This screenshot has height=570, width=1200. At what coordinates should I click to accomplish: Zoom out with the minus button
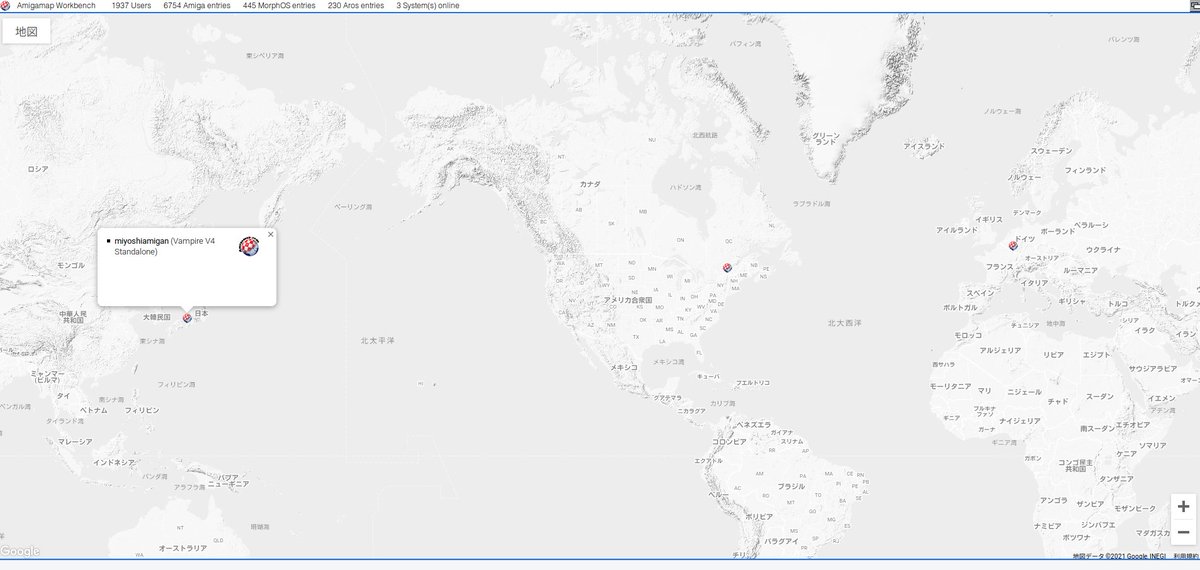[x=1183, y=532]
